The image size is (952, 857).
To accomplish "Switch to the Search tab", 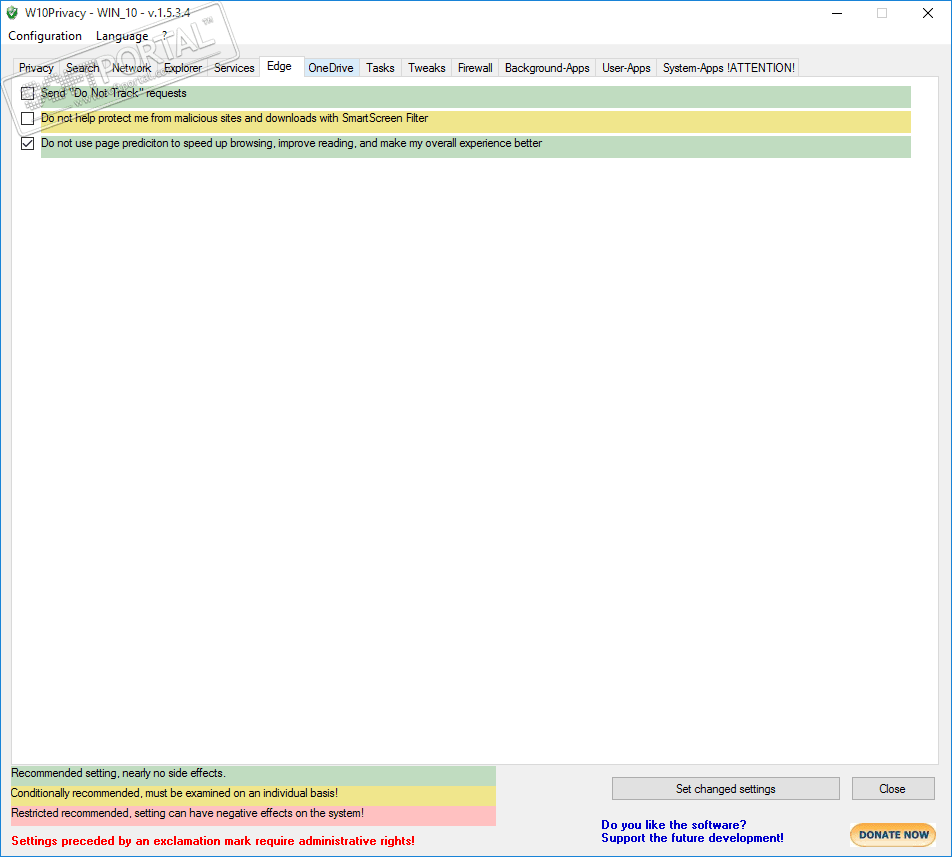I will point(83,68).
